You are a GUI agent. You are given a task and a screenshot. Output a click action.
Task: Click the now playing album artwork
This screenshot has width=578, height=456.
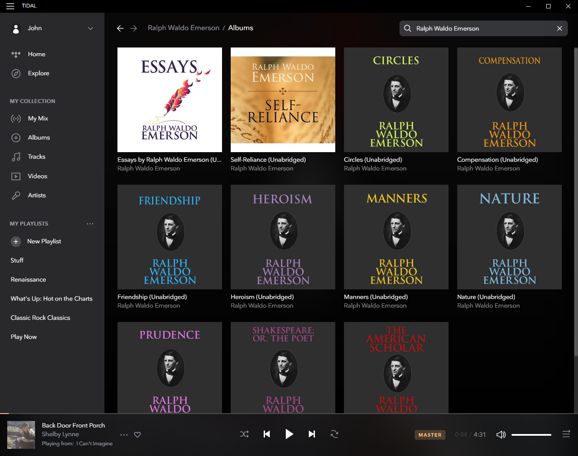pos(21,435)
